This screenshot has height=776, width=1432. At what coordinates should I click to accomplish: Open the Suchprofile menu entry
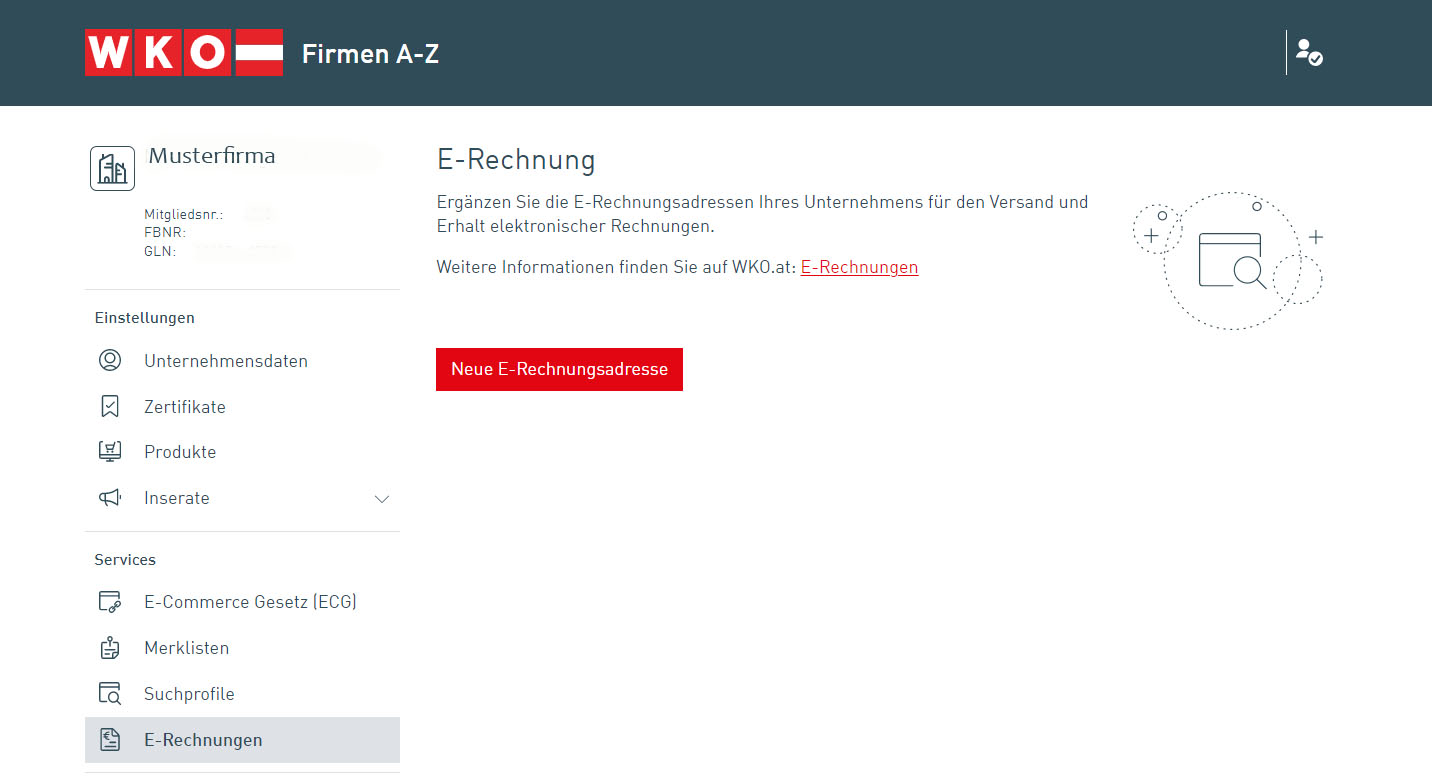pyautogui.click(x=190, y=693)
